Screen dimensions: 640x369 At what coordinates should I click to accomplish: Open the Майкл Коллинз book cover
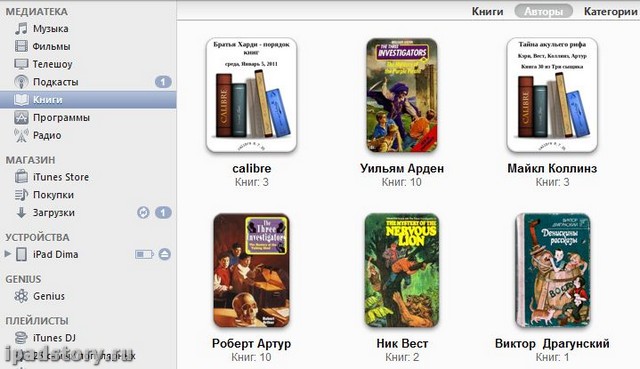(552, 95)
